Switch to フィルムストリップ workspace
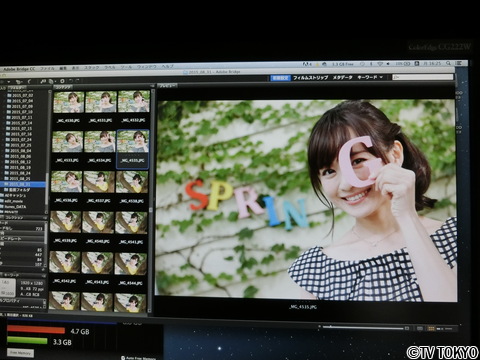The image size is (480, 360). point(311,78)
